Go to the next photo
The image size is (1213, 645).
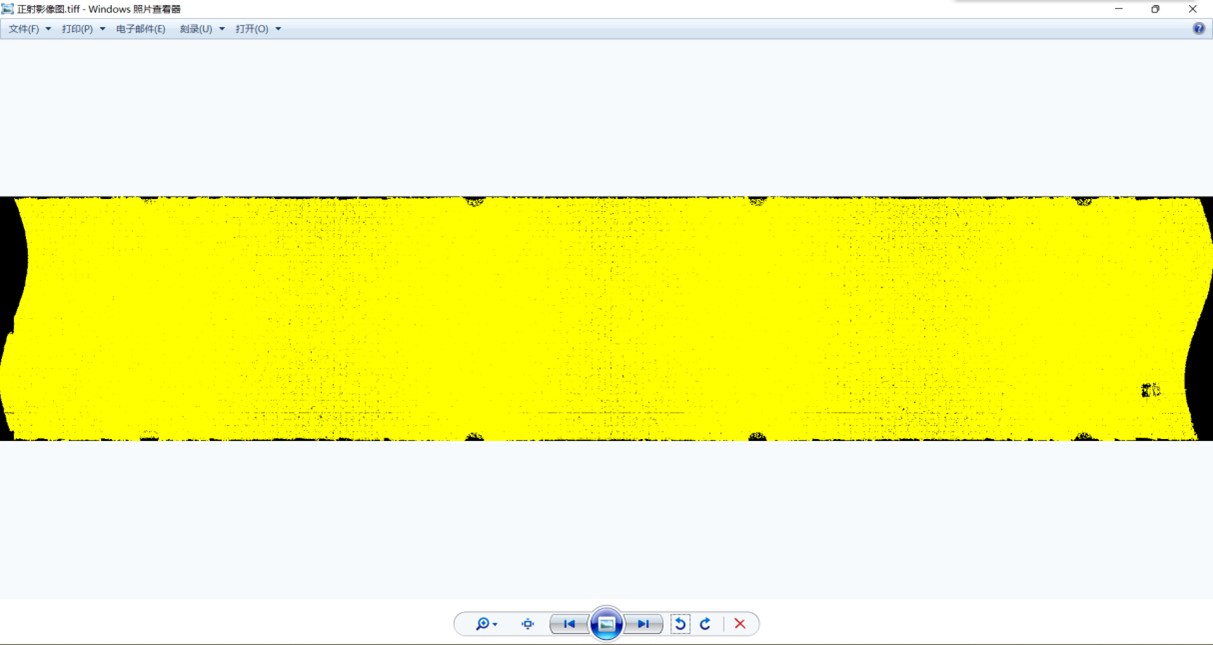pos(643,624)
